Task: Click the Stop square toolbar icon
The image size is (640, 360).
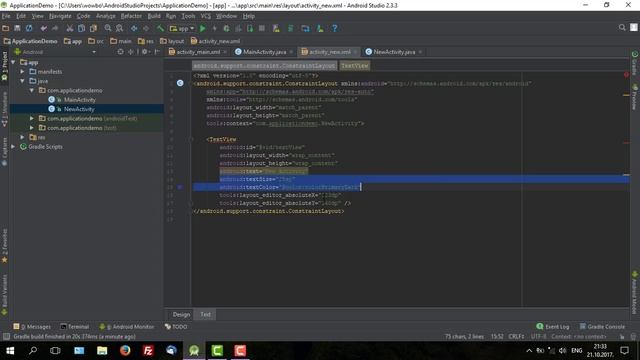Action: [262, 28]
